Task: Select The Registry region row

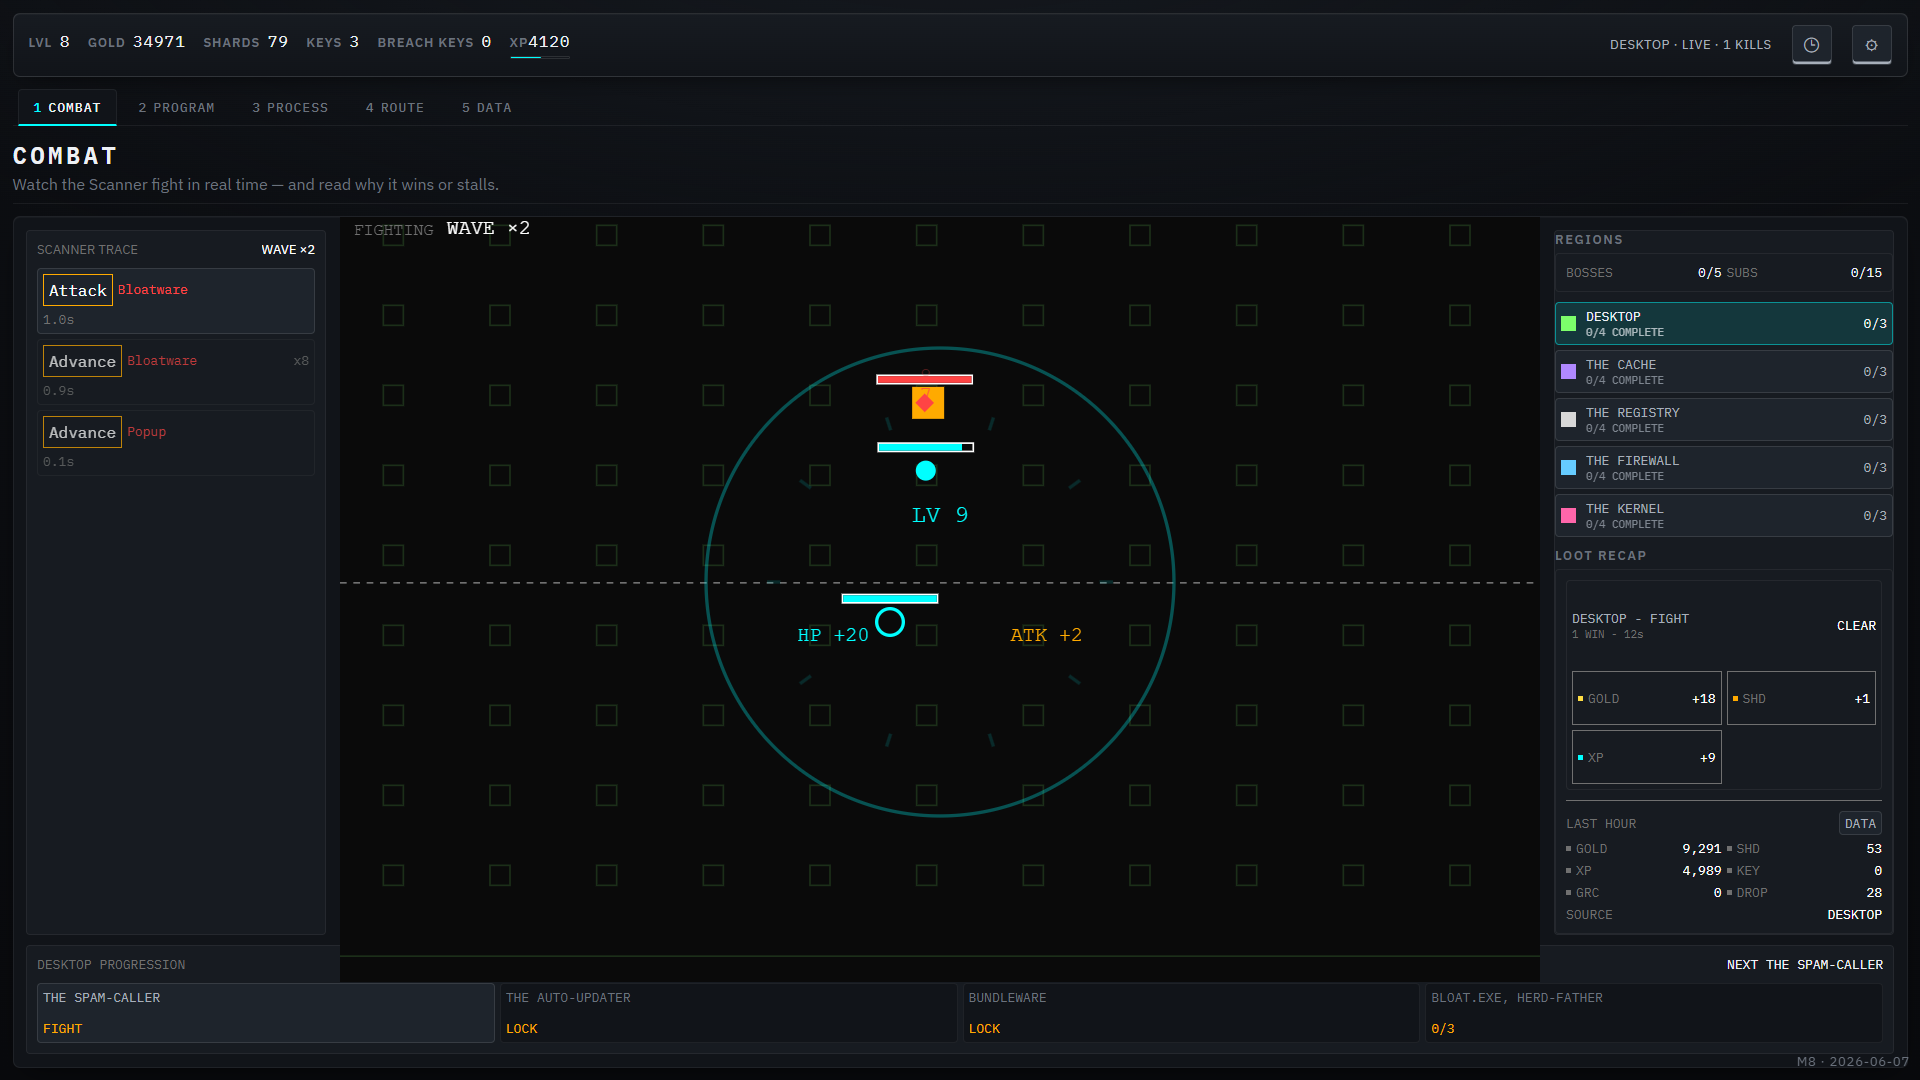Action: click(x=1723, y=420)
